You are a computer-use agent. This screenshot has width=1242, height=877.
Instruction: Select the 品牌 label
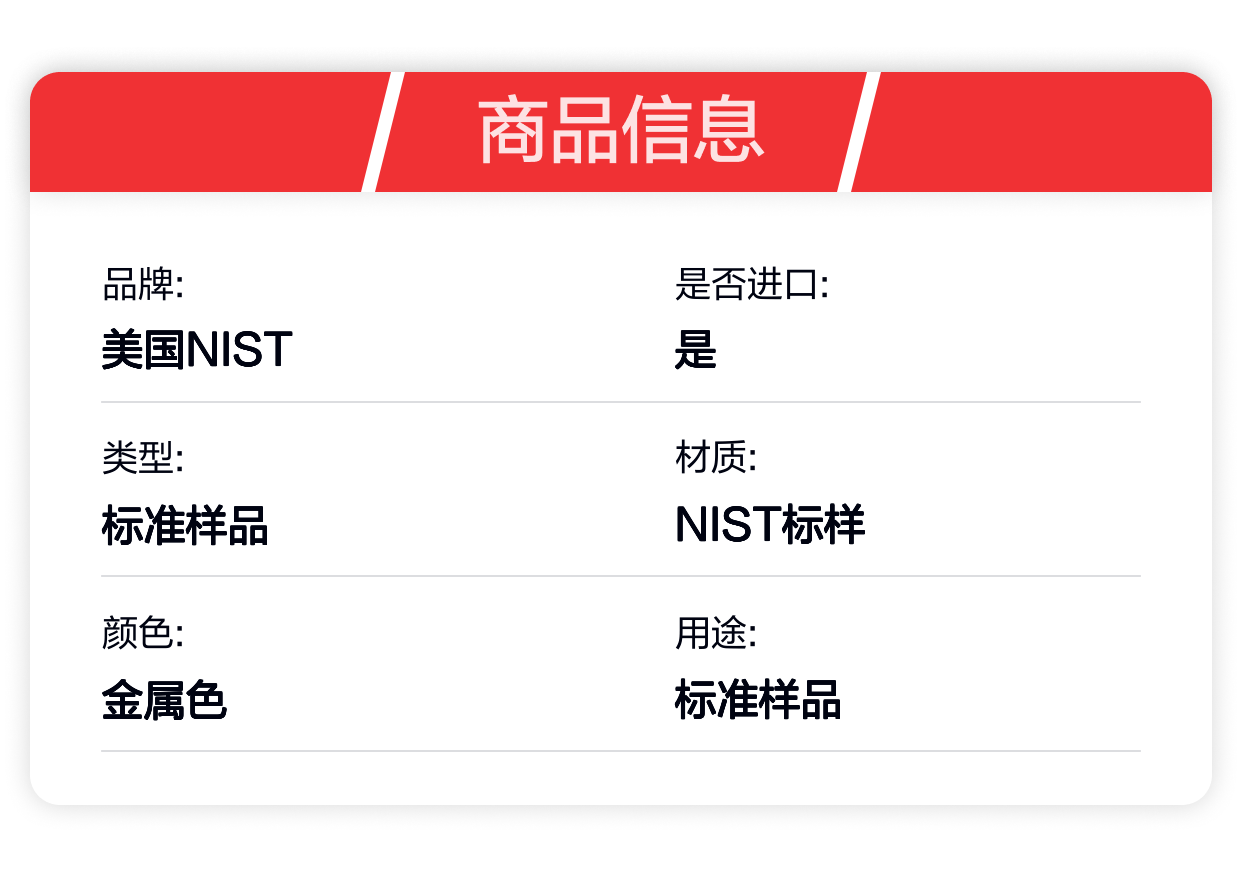tap(142, 284)
